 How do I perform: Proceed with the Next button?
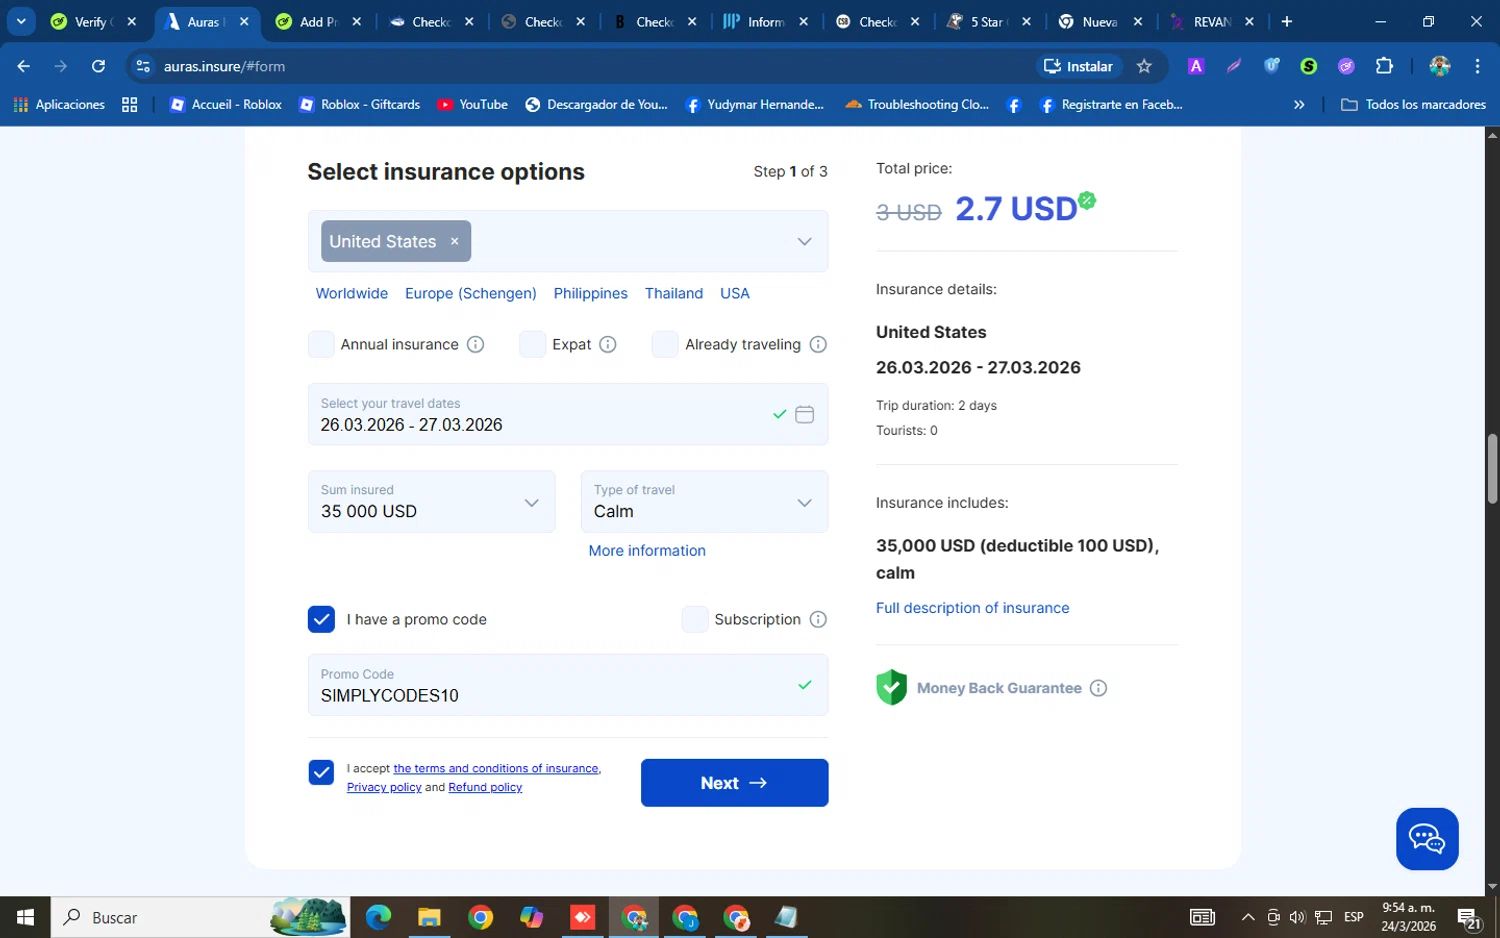[734, 783]
